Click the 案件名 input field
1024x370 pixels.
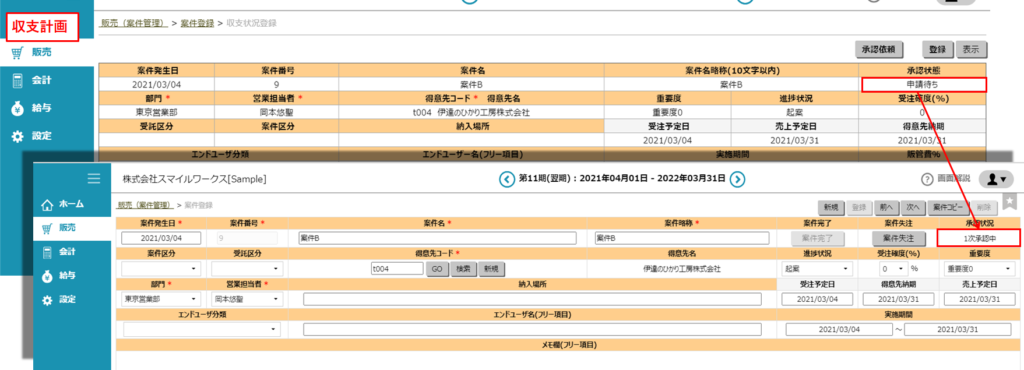click(x=437, y=238)
